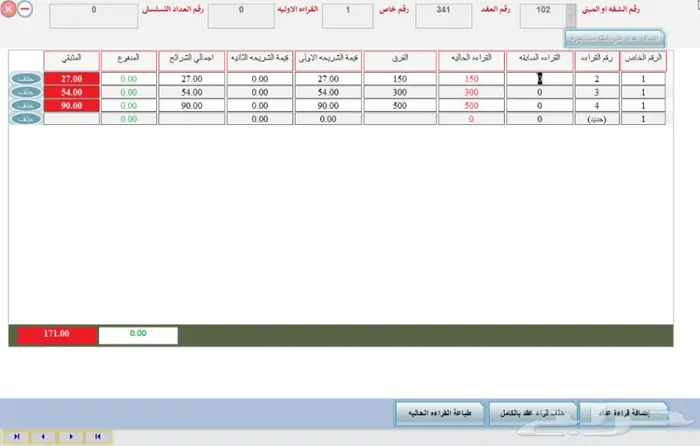This screenshot has width=700, height=446.
Task: Click the red total remaining 171.00 box
Action: coord(57,335)
